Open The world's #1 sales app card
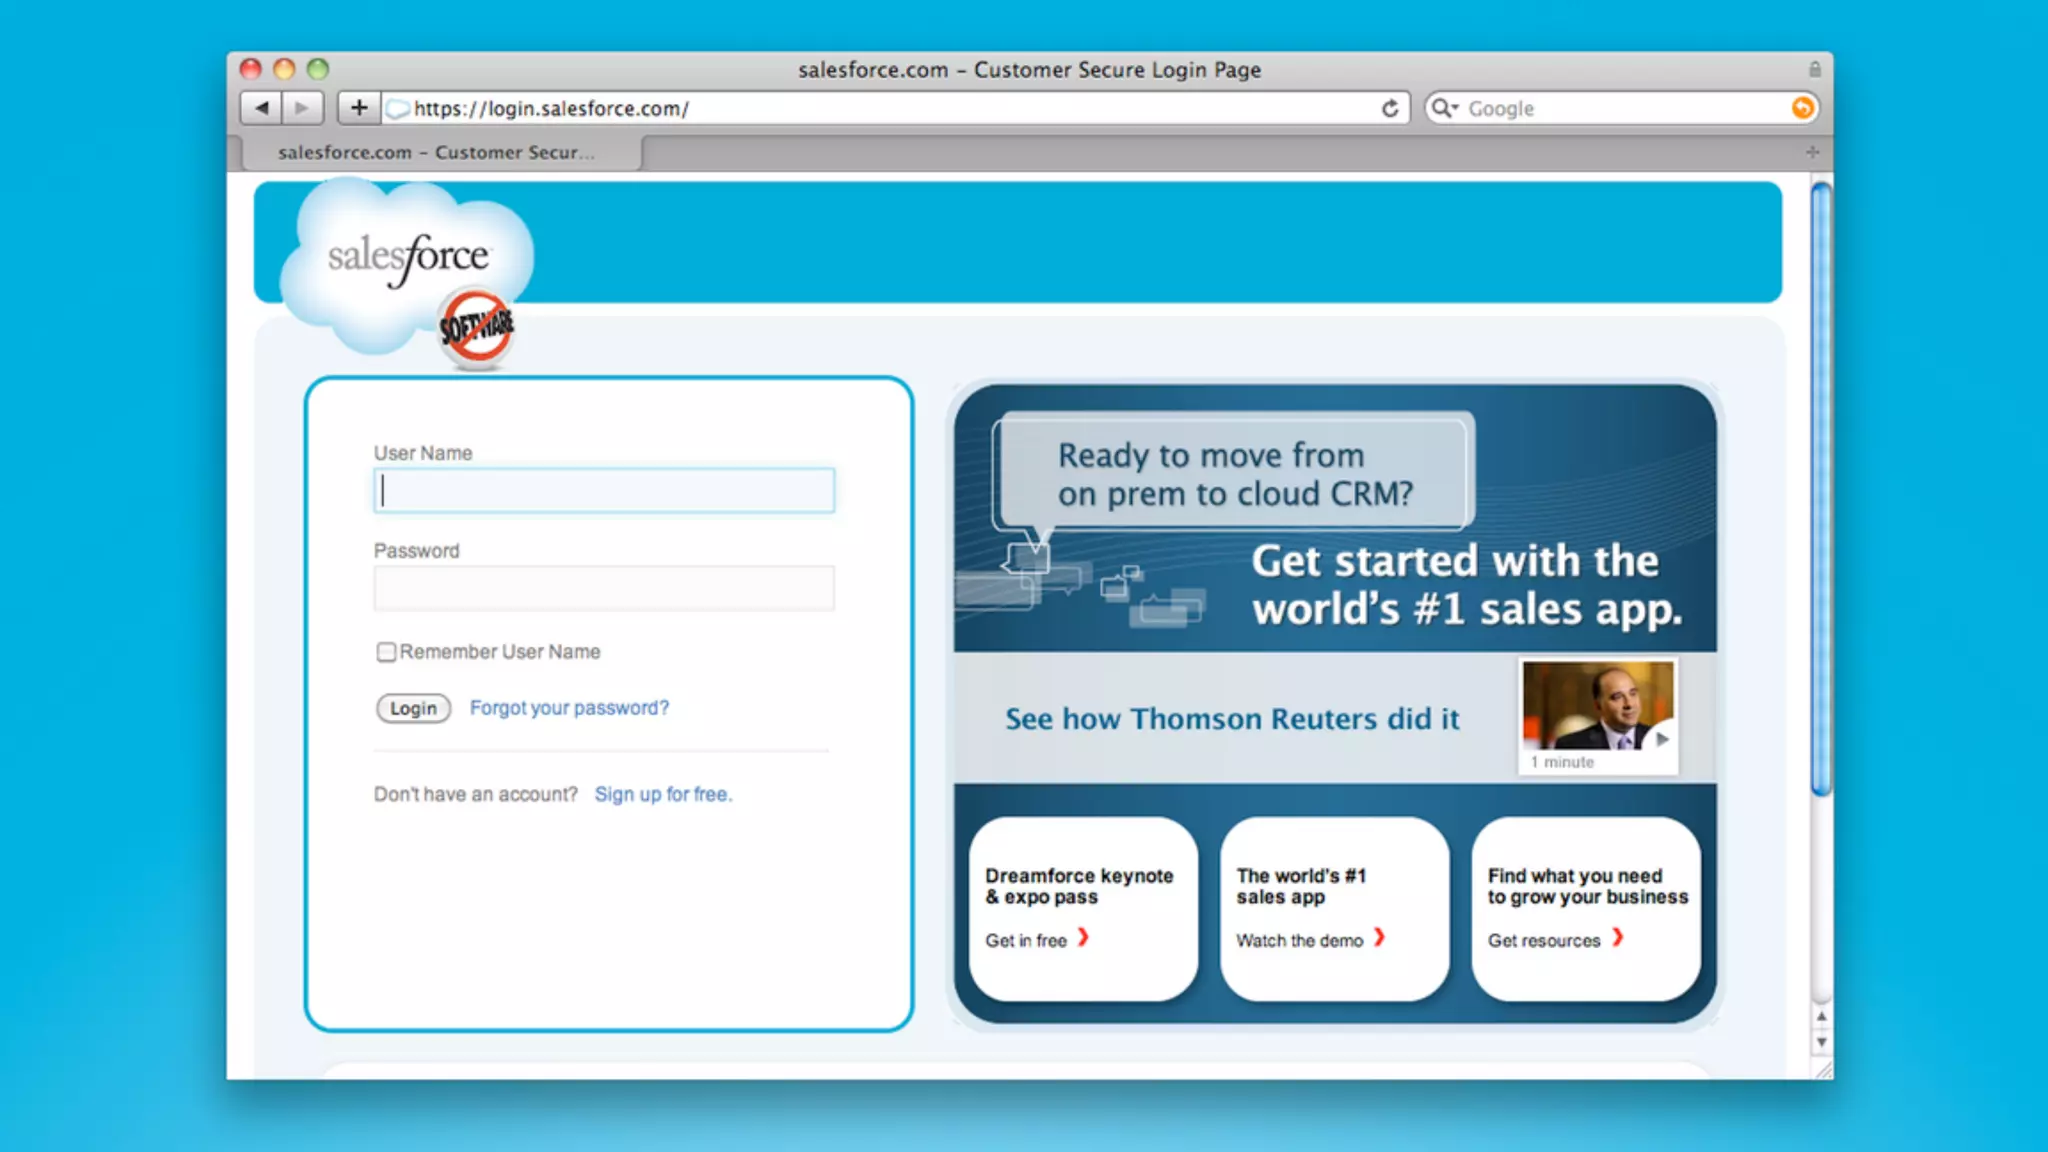 click(1334, 908)
